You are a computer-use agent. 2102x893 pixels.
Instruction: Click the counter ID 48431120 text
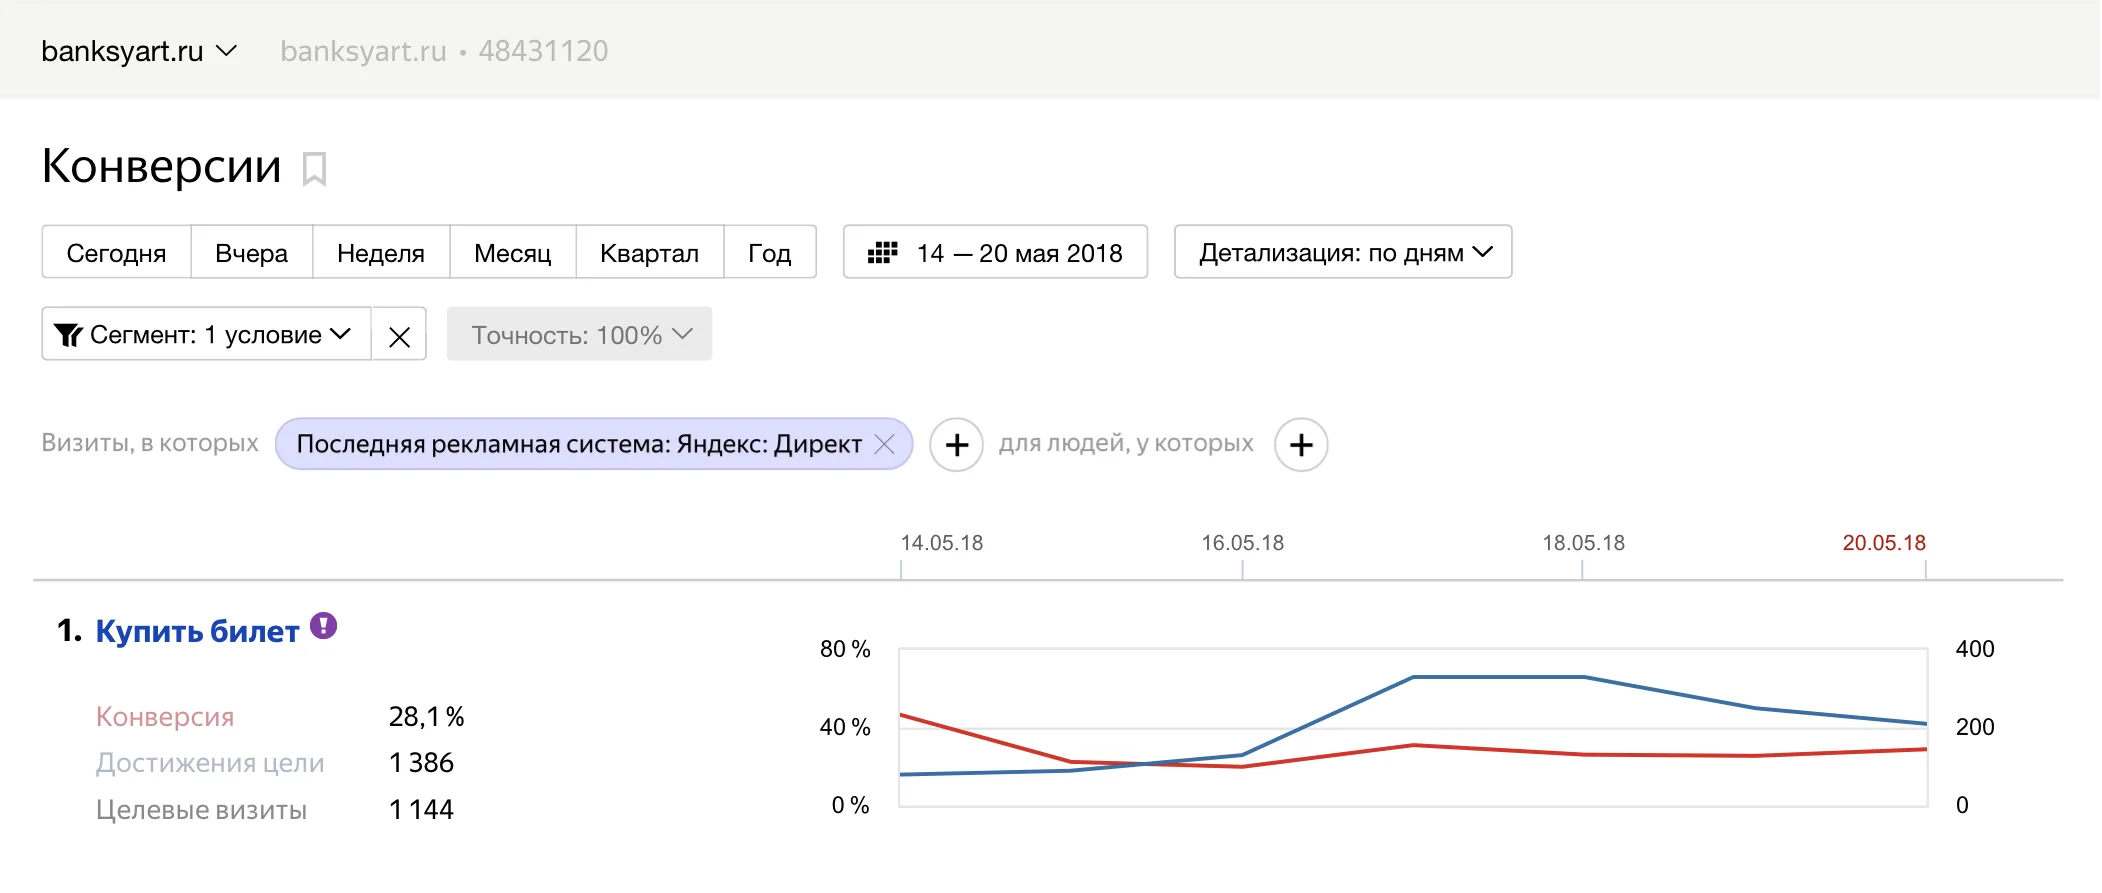pyautogui.click(x=543, y=51)
